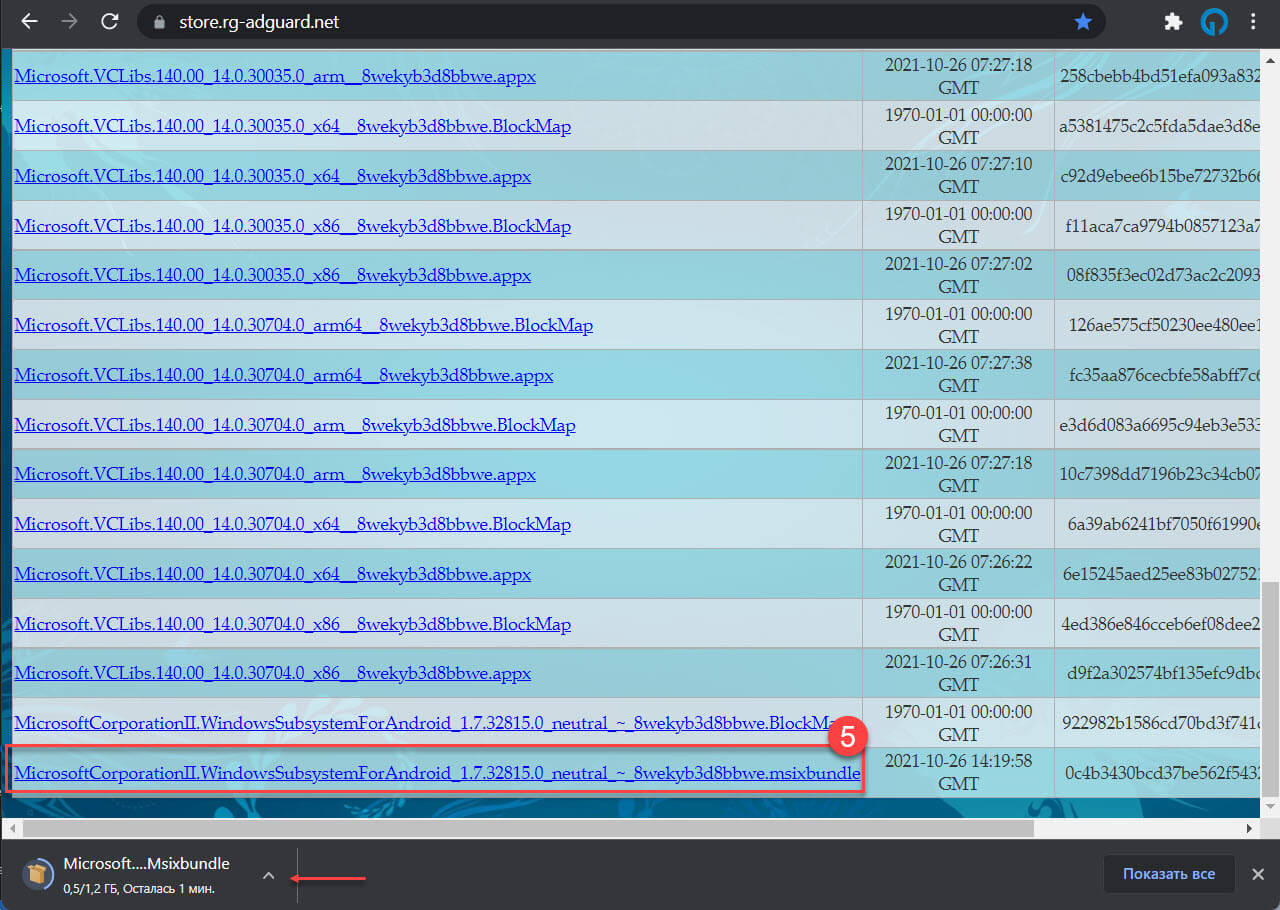Close the downloads bar
Screen dimensions: 1280x910
click(1258, 874)
